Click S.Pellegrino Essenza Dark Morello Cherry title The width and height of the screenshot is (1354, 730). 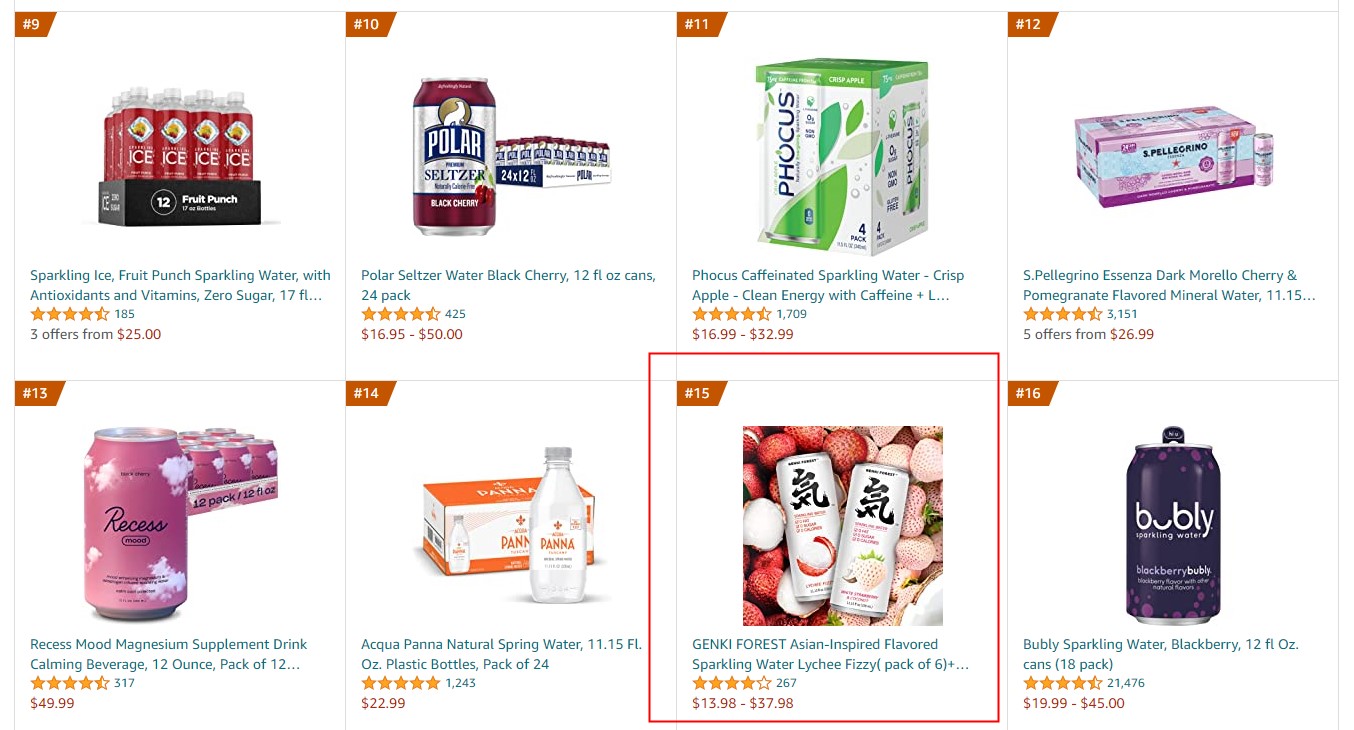pos(1169,285)
